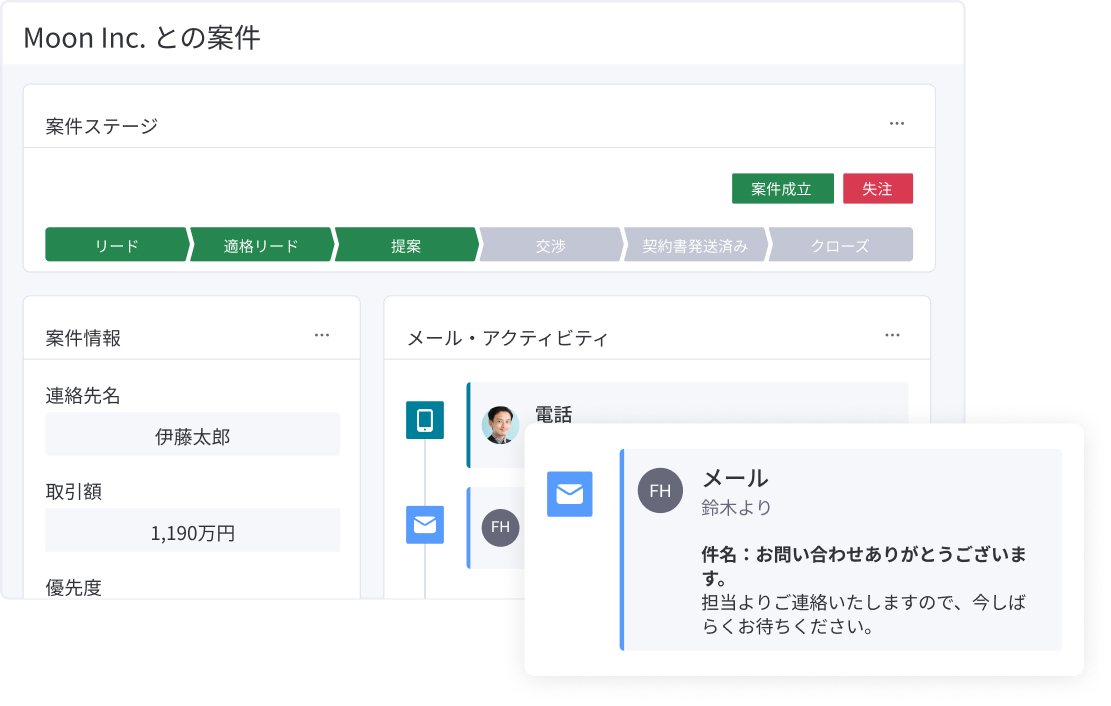Click the profile photo beside 電話
1111x706 pixels.
tap(500, 425)
